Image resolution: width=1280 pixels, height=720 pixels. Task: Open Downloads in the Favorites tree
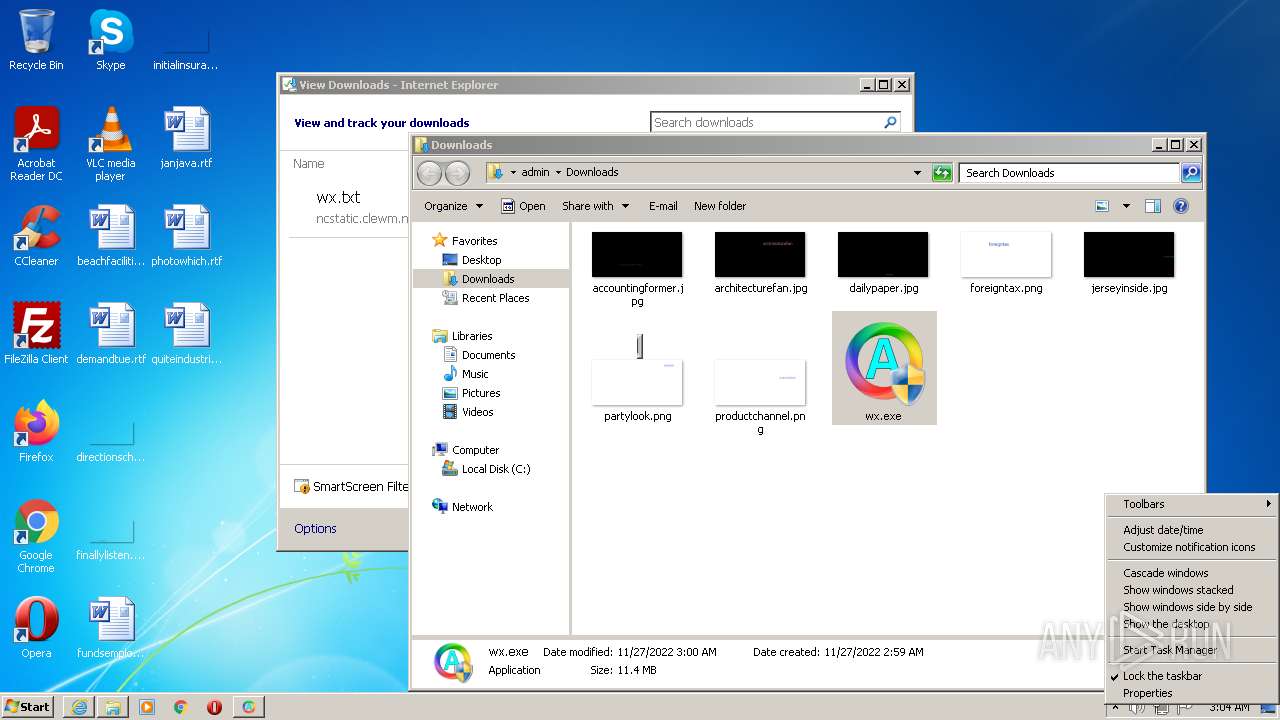coord(488,279)
